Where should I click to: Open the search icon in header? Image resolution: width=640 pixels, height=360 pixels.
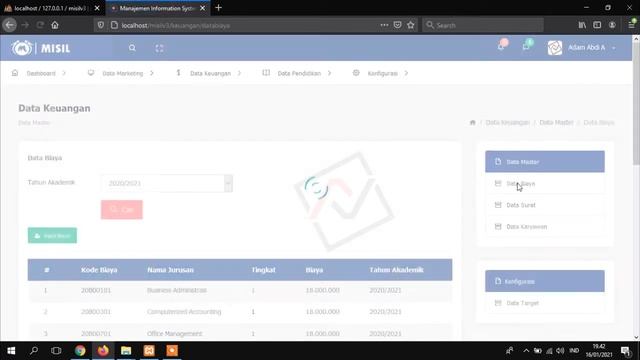[132, 48]
